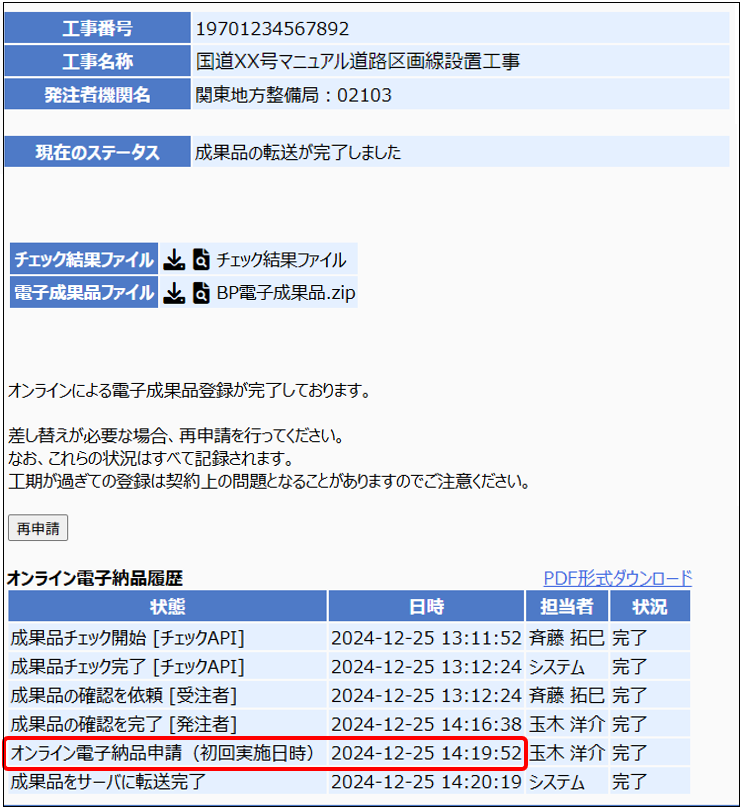Select the 担当者 column header
752x811 pixels.
pyautogui.click(x=567, y=607)
